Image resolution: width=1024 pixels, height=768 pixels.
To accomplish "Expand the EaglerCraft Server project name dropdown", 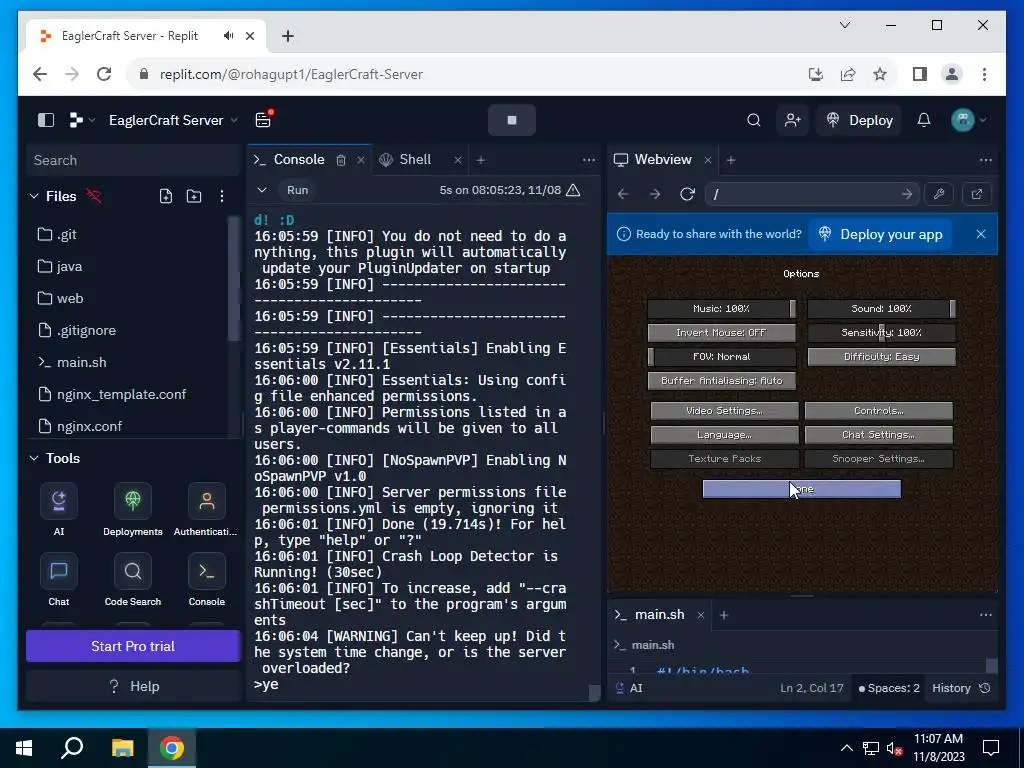I will tap(173, 120).
